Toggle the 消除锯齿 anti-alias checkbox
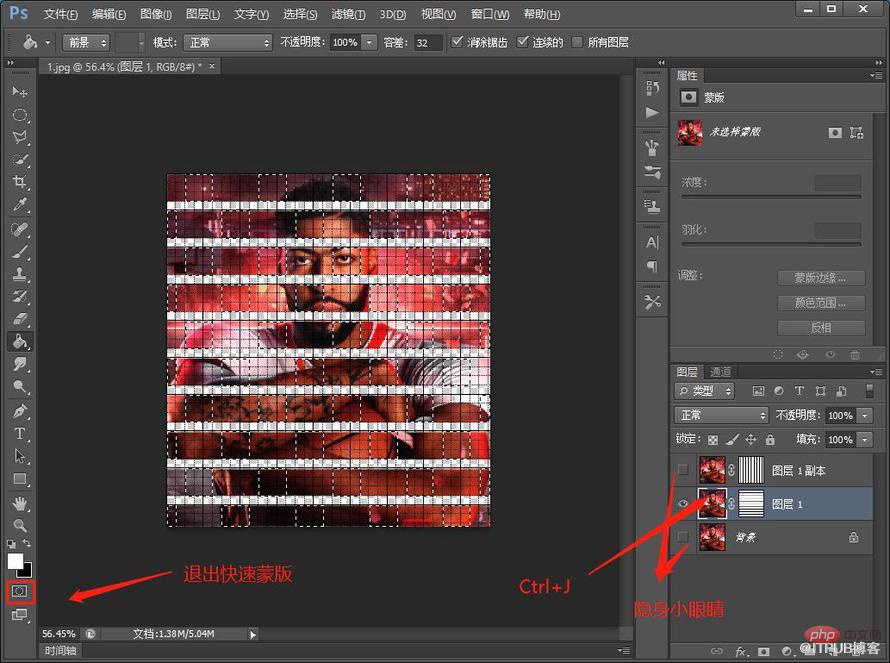This screenshot has height=663, width=890. tap(457, 41)
